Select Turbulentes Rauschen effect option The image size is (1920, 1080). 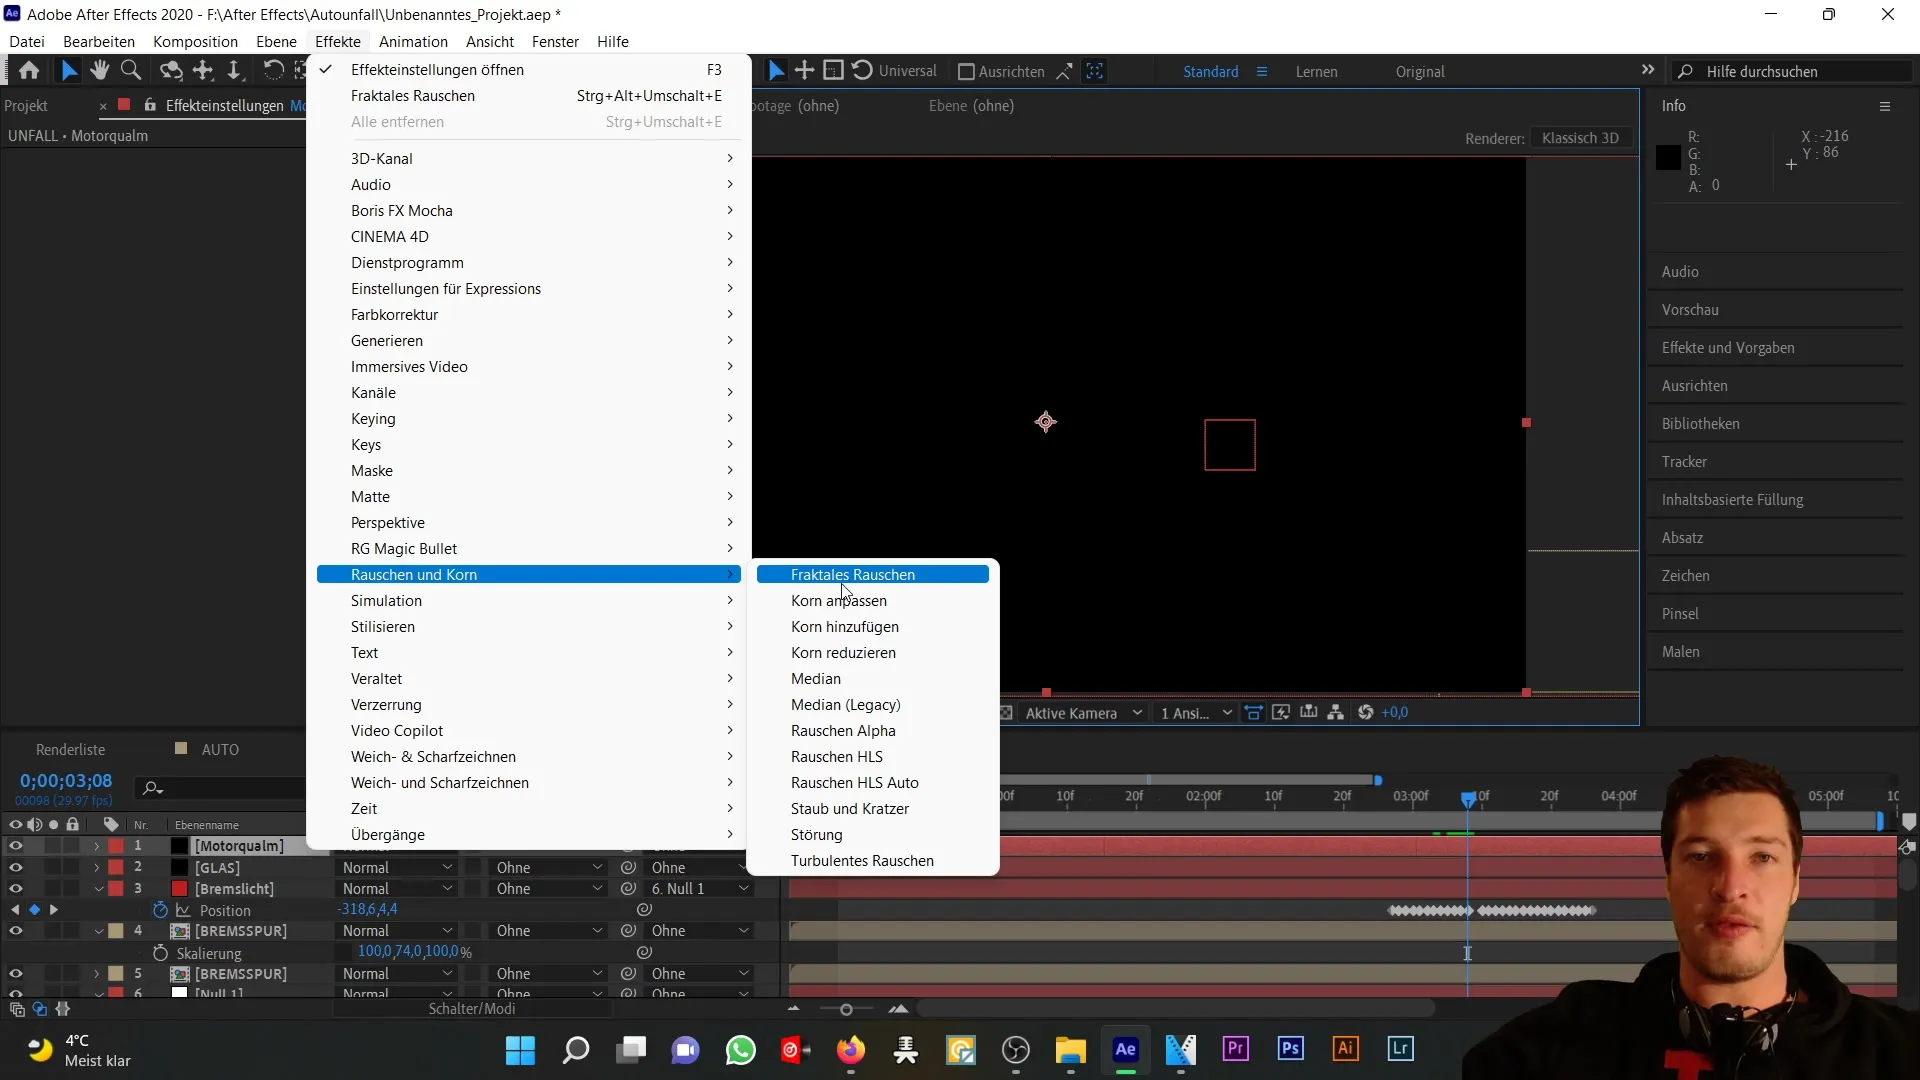[862, 860]
